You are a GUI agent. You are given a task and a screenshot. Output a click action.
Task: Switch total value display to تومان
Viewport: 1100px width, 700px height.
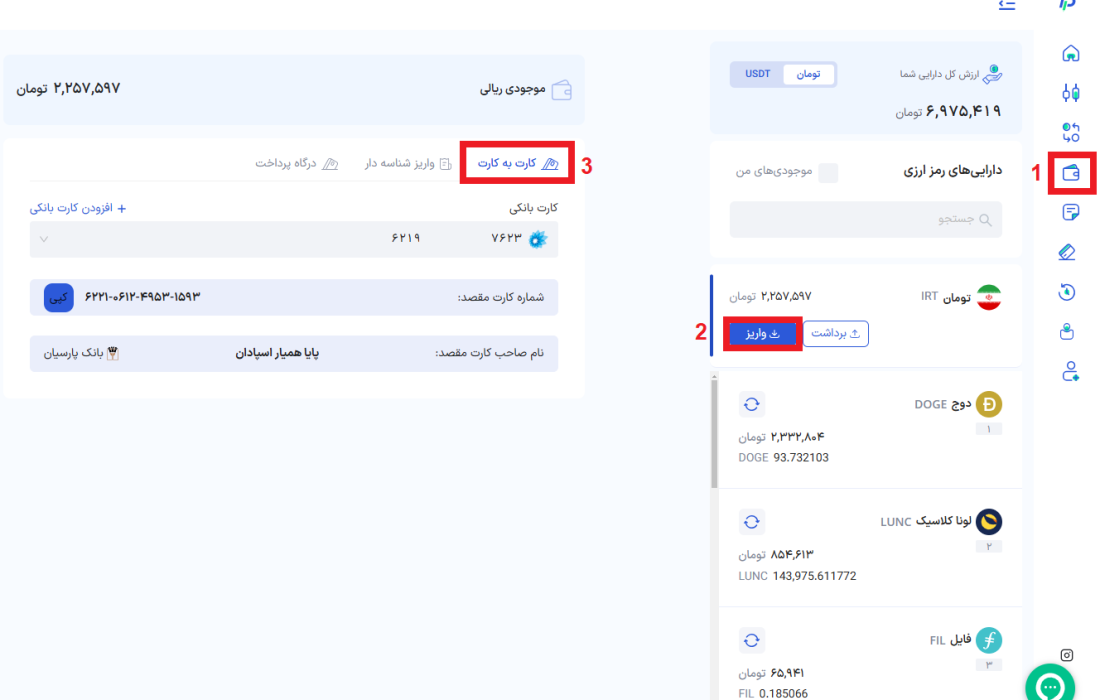(x=808, y=74)
